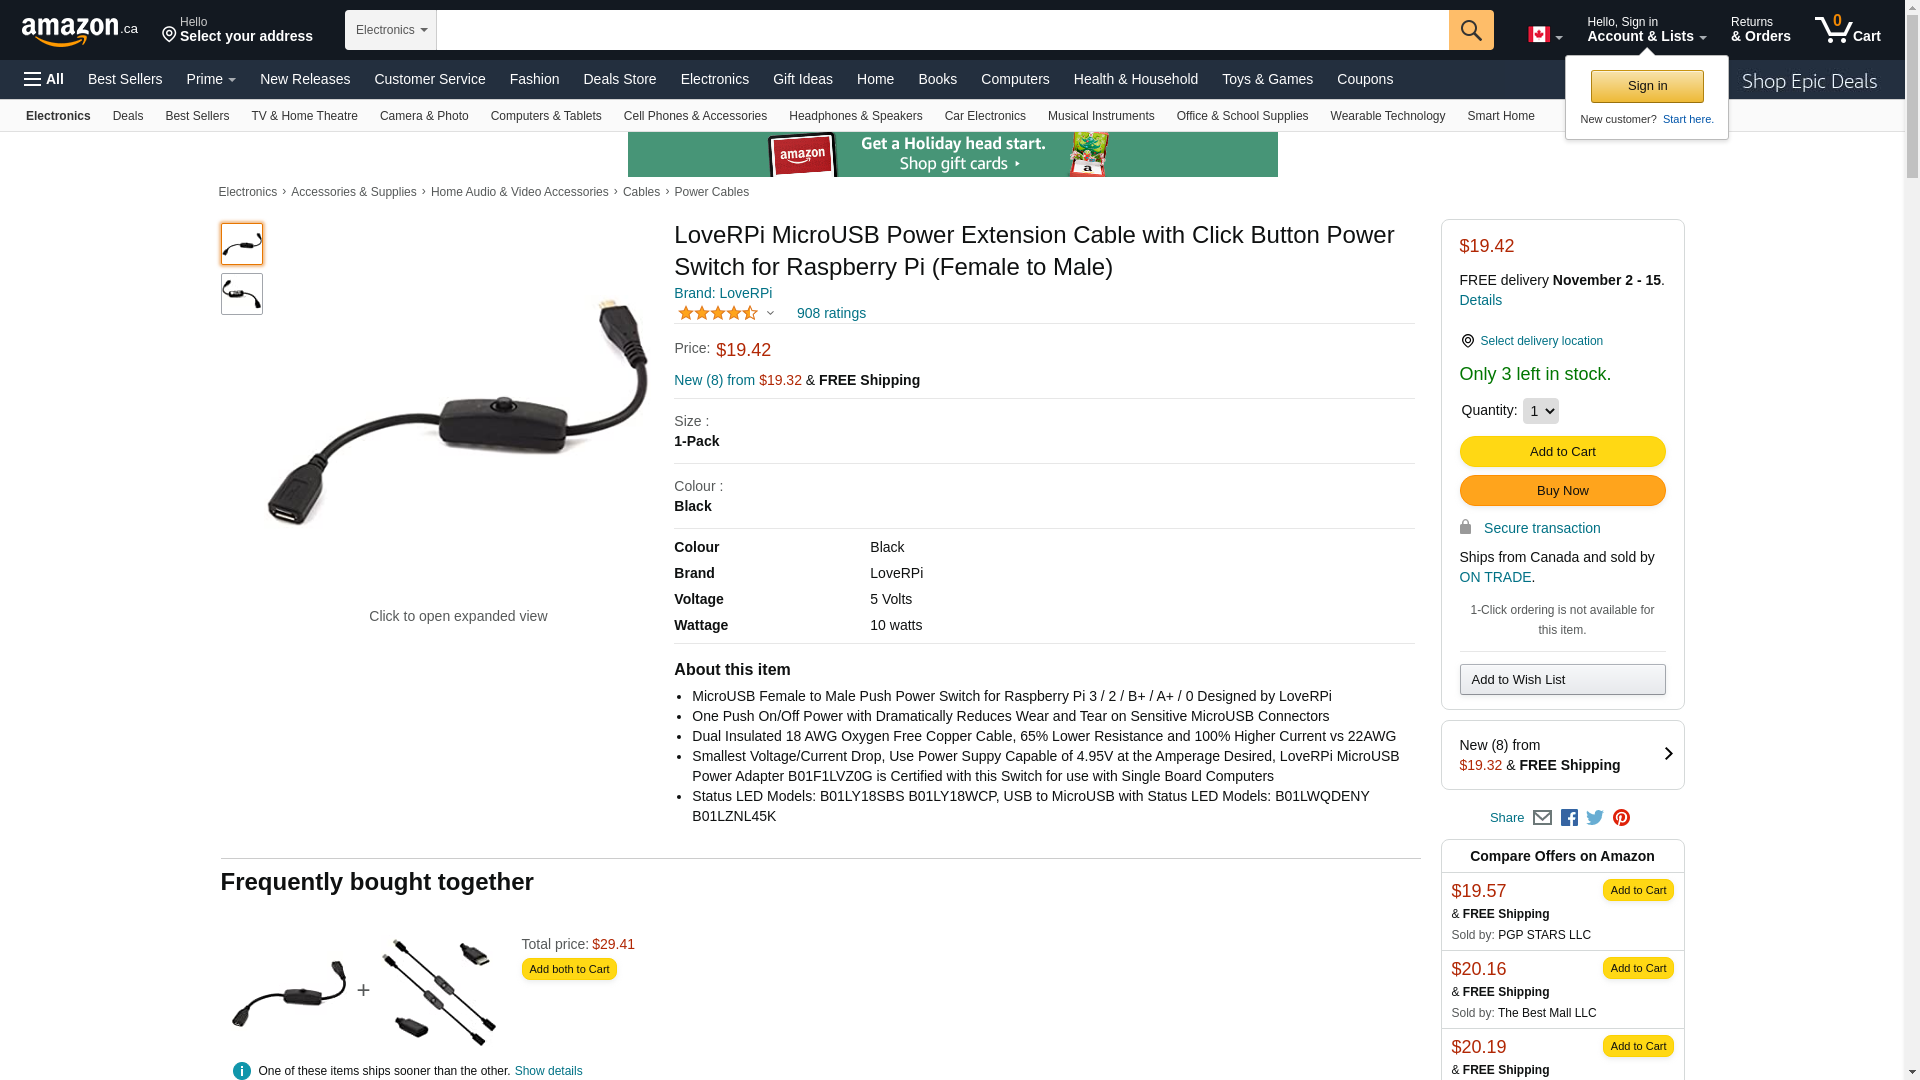Expand the Canada flag language selector

(x=1545, y=35)
